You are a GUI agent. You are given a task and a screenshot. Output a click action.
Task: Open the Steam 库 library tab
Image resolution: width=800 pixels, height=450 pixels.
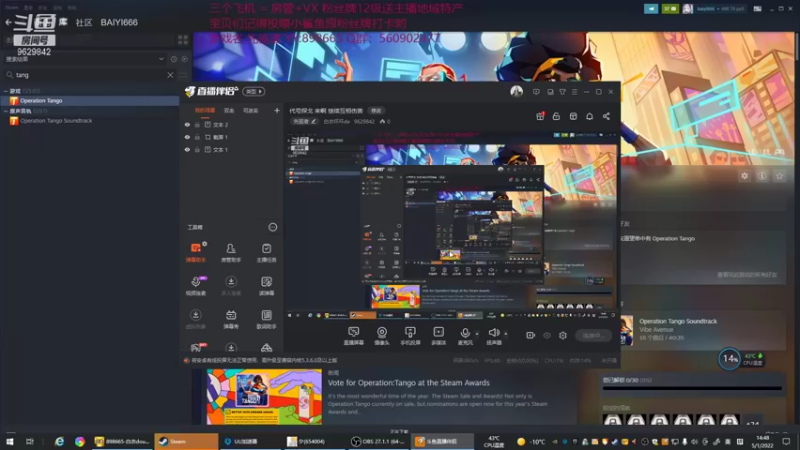(63, 22)
